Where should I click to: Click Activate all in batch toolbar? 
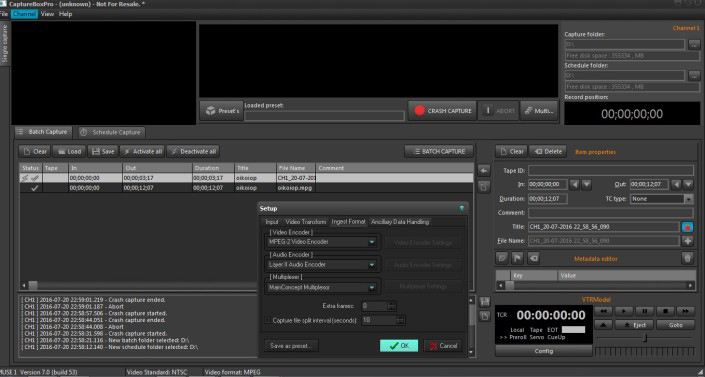pyautogui.click(x=143, y=152)
